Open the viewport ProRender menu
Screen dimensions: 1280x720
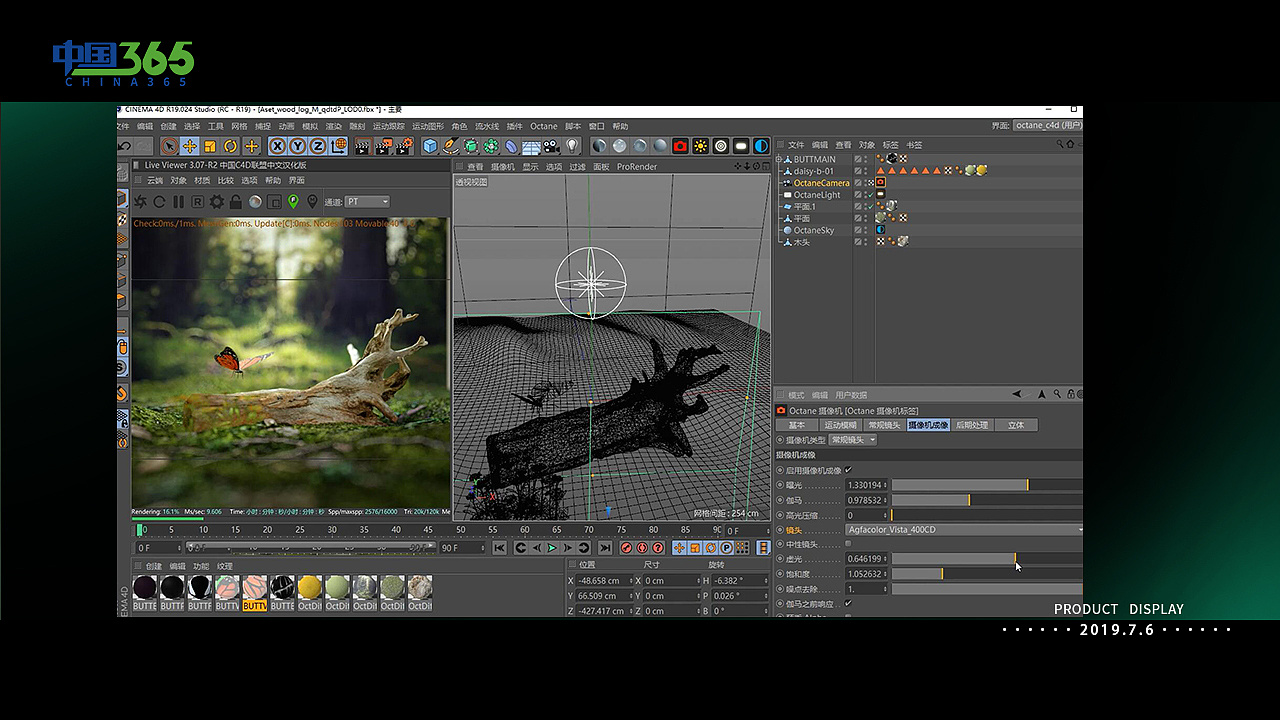tap(637, 166)
